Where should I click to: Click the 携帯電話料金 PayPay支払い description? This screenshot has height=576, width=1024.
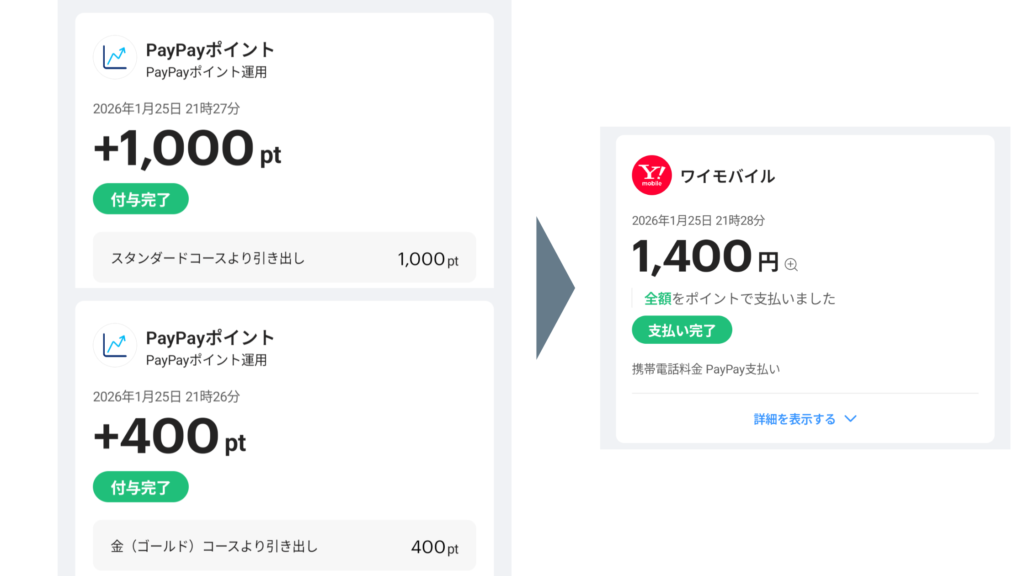[x=705, y=369]
